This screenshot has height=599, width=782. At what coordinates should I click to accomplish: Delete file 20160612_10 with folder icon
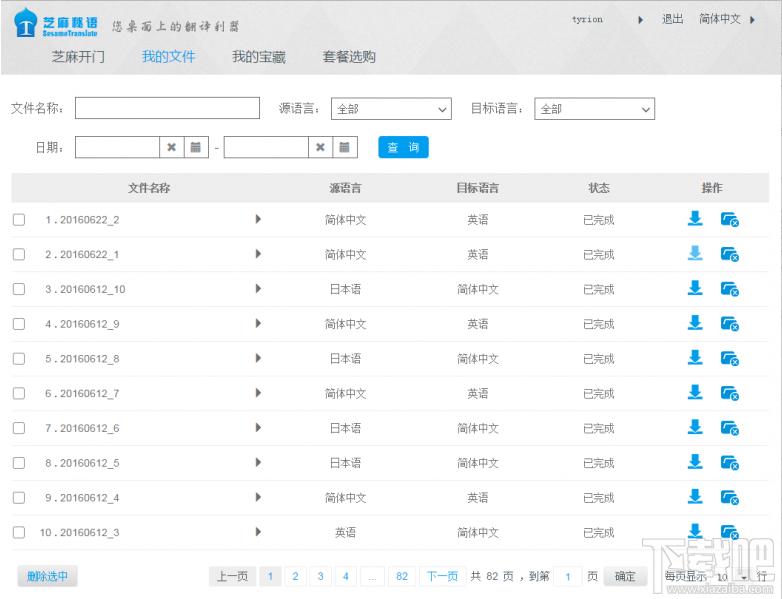(x=730, y=289)
